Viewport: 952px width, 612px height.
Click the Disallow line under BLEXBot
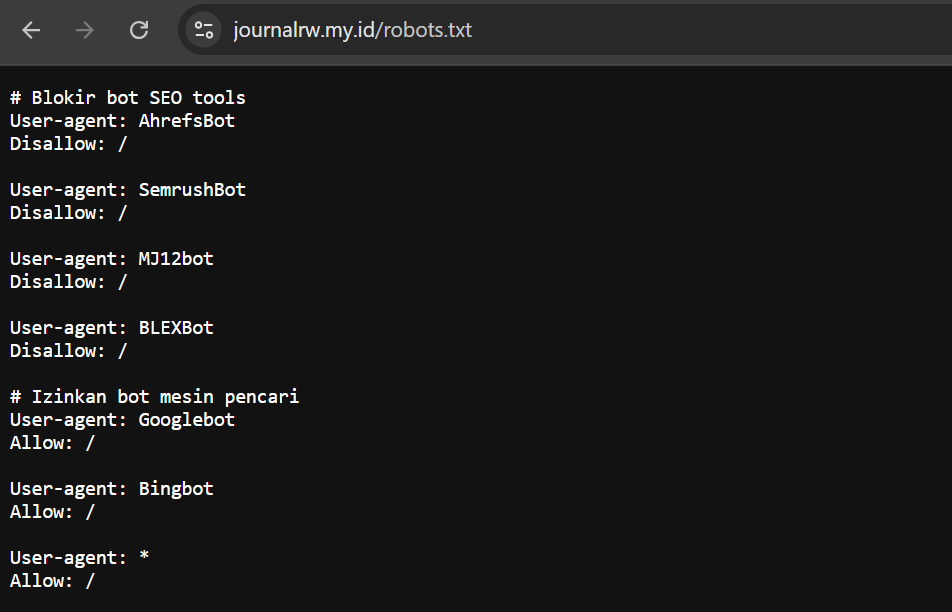(68, 351)
